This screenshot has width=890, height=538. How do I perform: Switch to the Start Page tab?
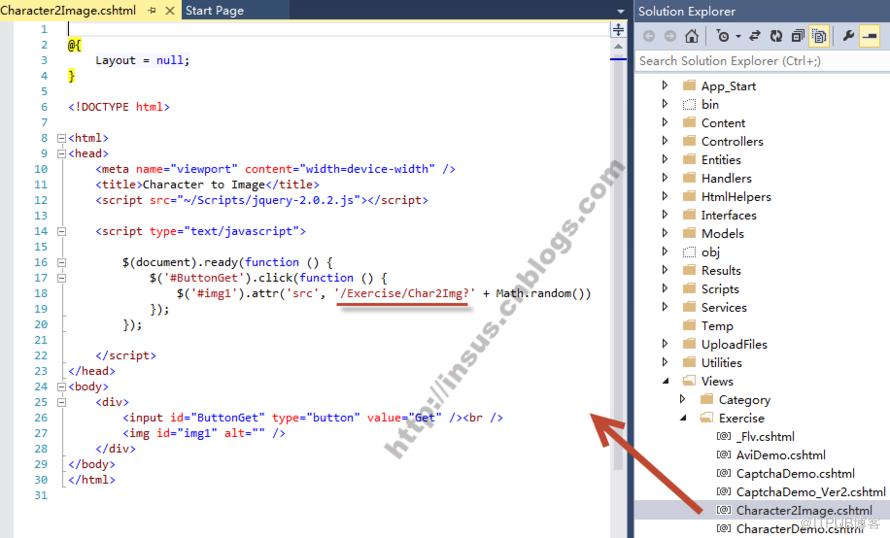[215, 10]
